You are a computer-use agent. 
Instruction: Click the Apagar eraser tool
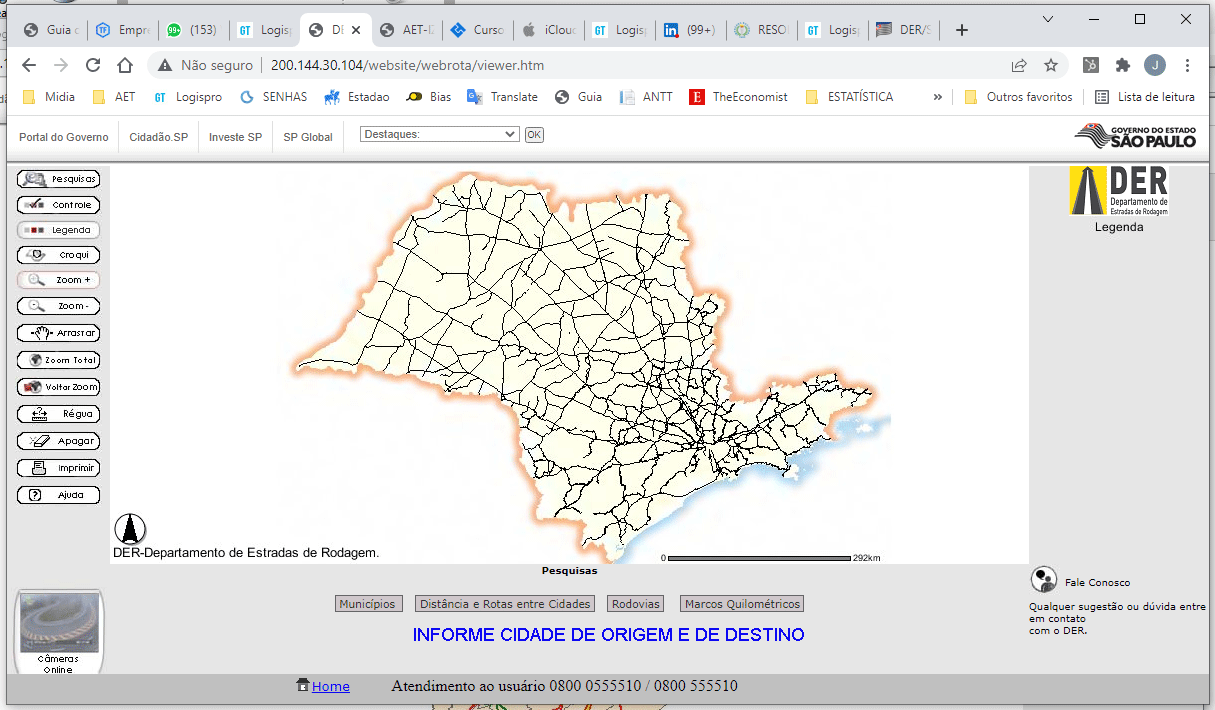58,440
